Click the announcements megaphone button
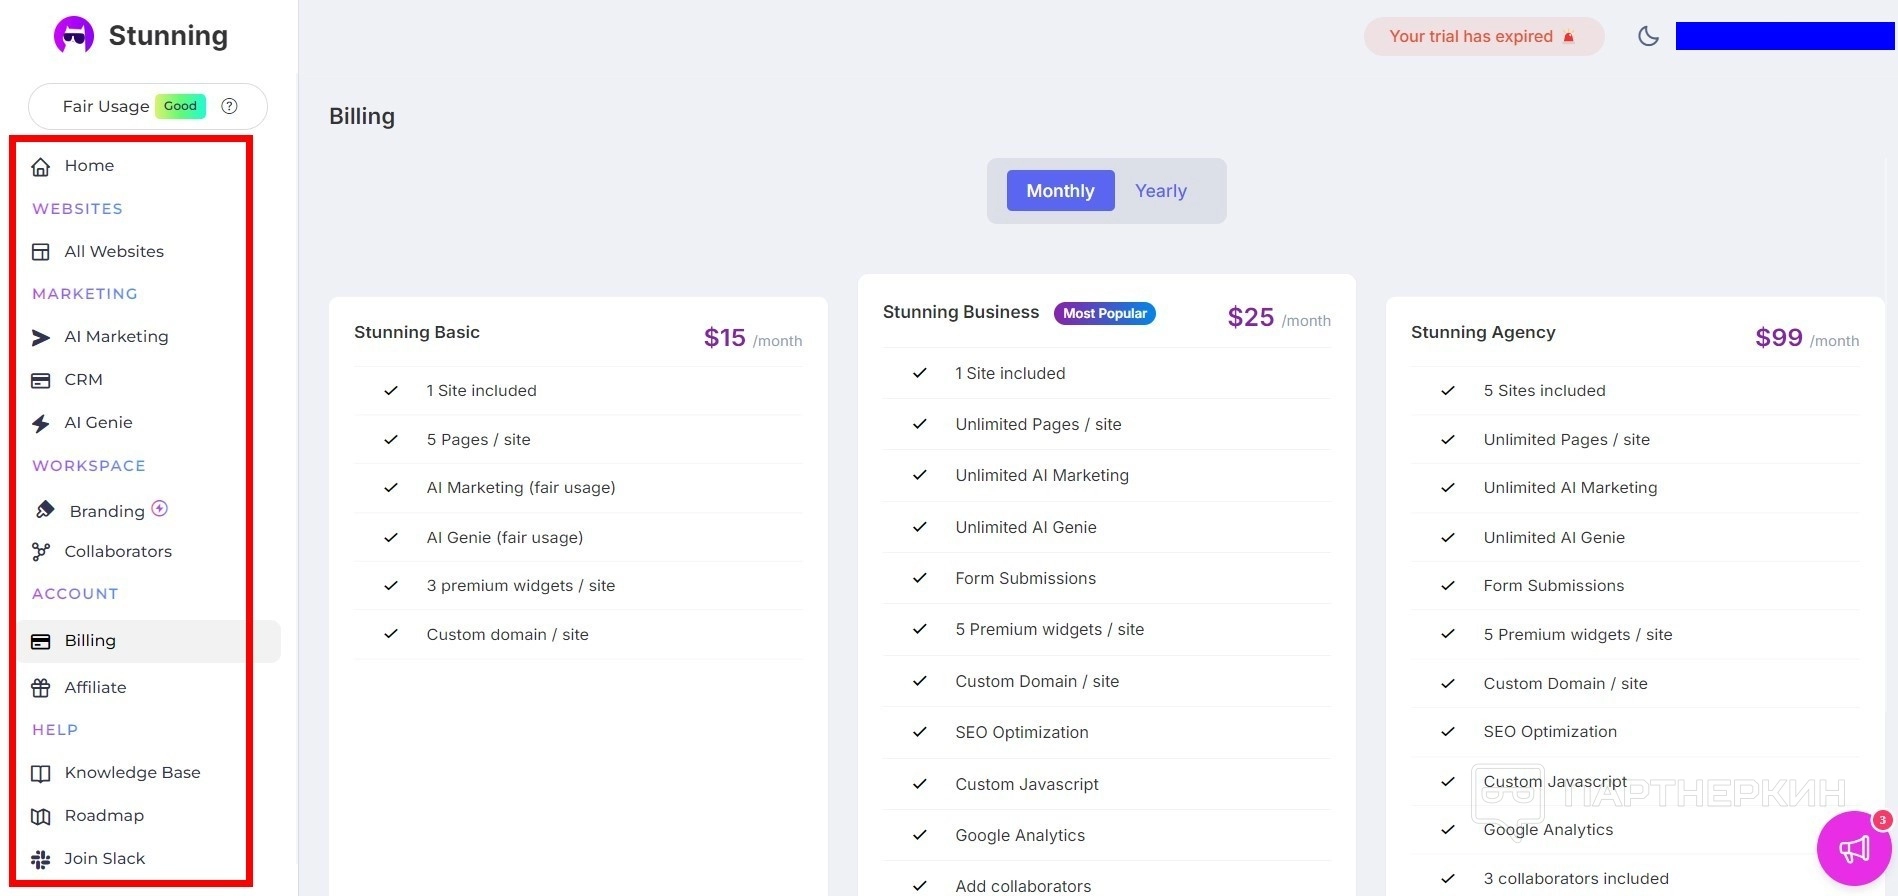This screenshot has width=1898, height=896. pos(1853,849)
